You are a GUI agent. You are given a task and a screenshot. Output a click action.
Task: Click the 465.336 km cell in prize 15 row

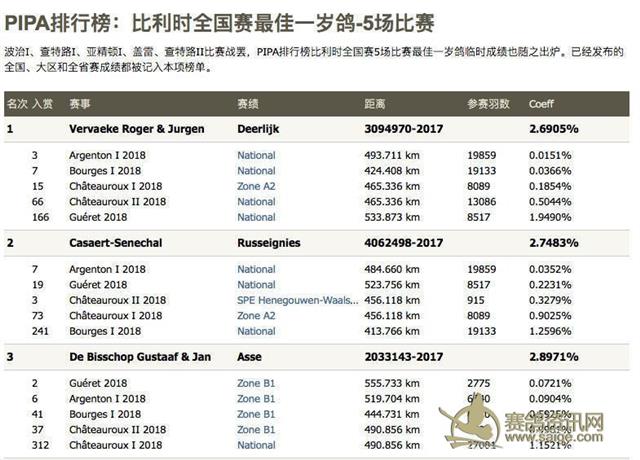(392, 187)
